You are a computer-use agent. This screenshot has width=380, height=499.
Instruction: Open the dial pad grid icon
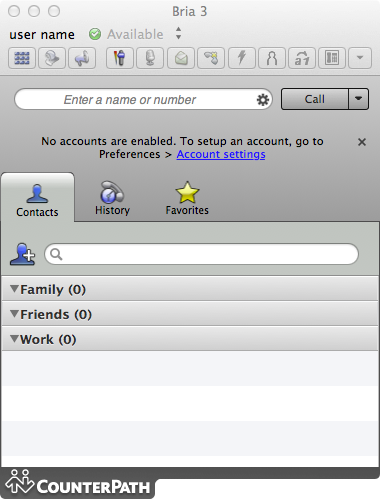(22, 58)
